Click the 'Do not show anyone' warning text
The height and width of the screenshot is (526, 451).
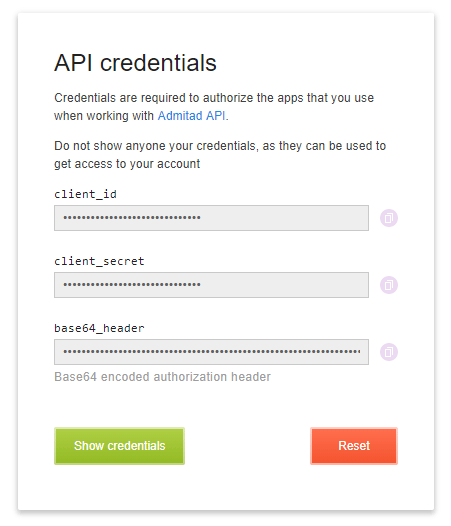[220, 155]
